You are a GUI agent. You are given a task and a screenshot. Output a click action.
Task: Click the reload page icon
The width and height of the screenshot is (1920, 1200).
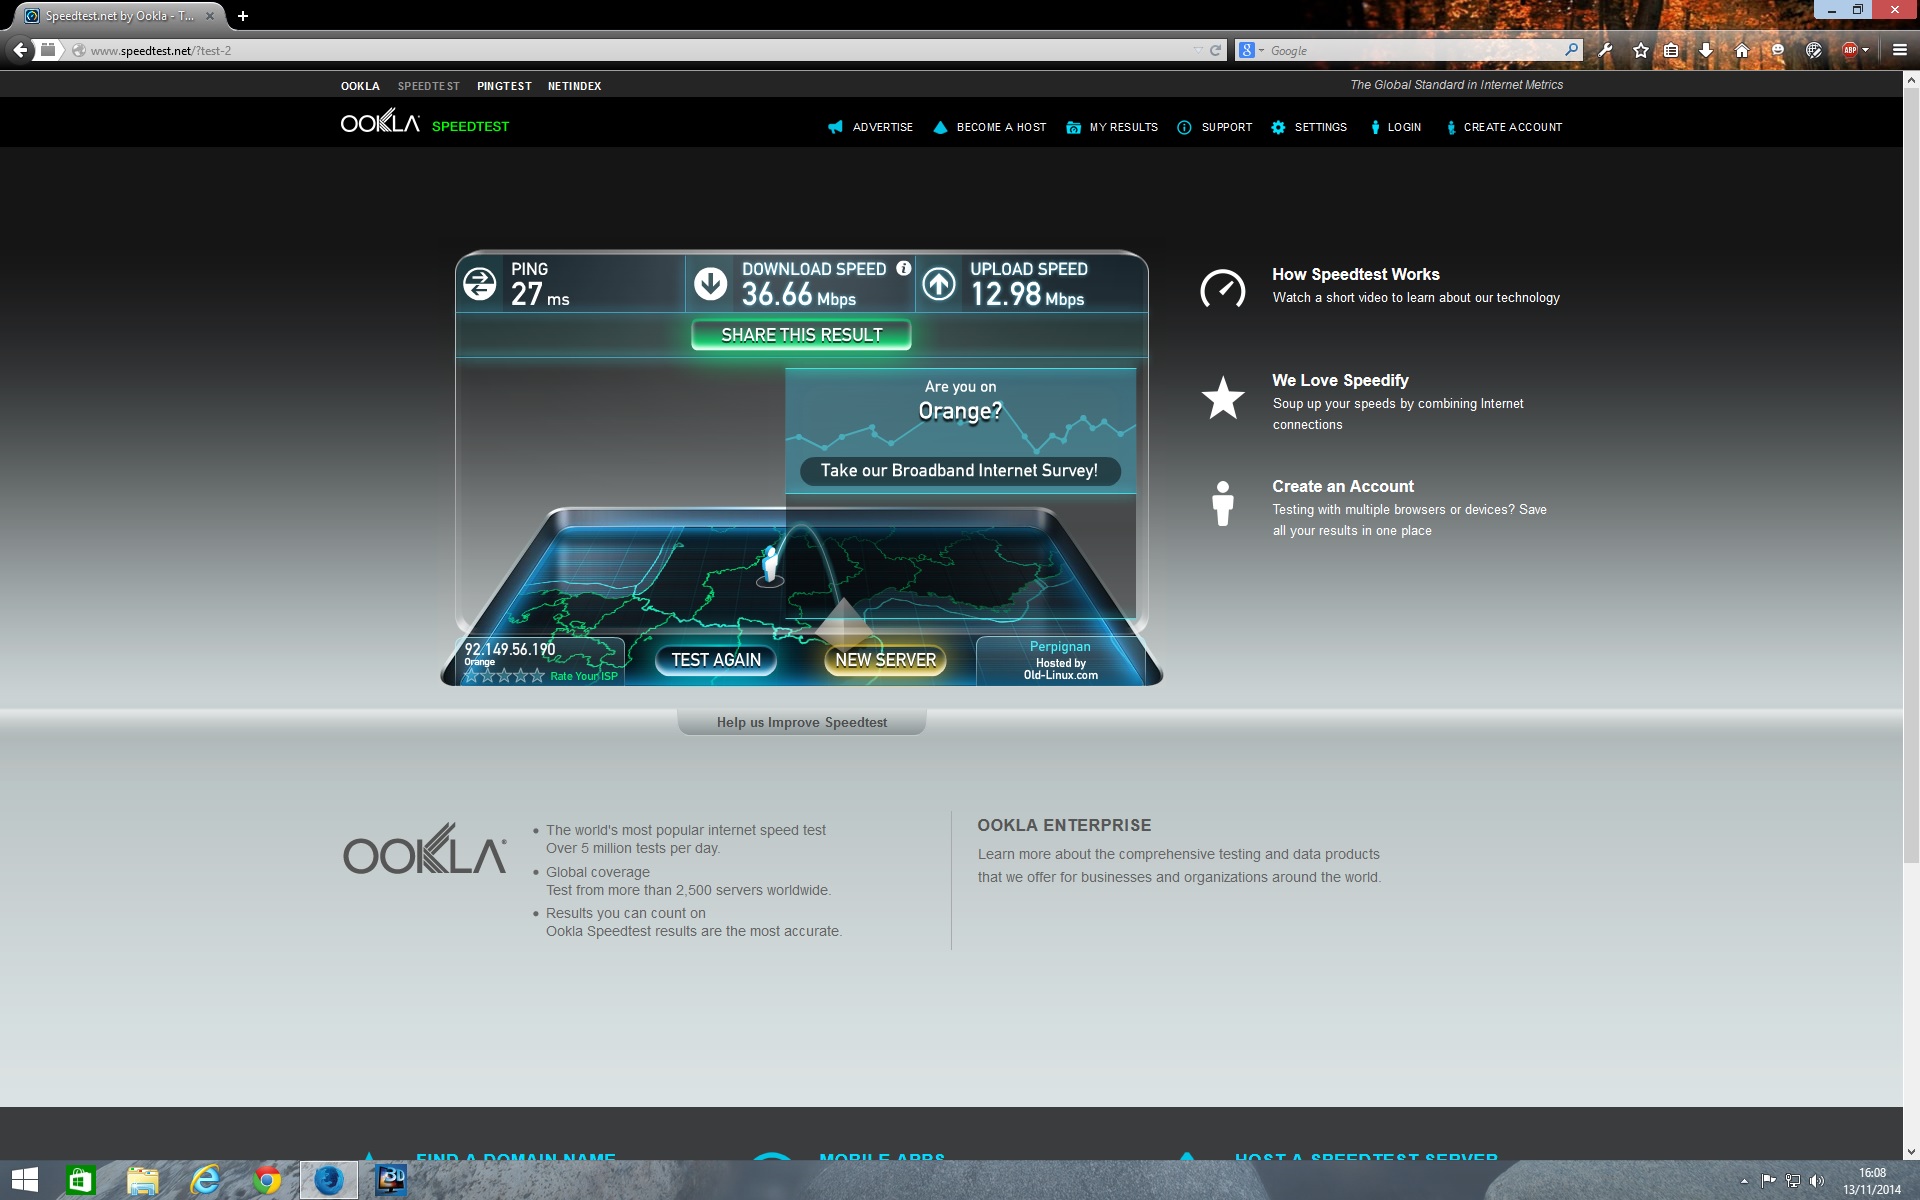pos(1216,50)
